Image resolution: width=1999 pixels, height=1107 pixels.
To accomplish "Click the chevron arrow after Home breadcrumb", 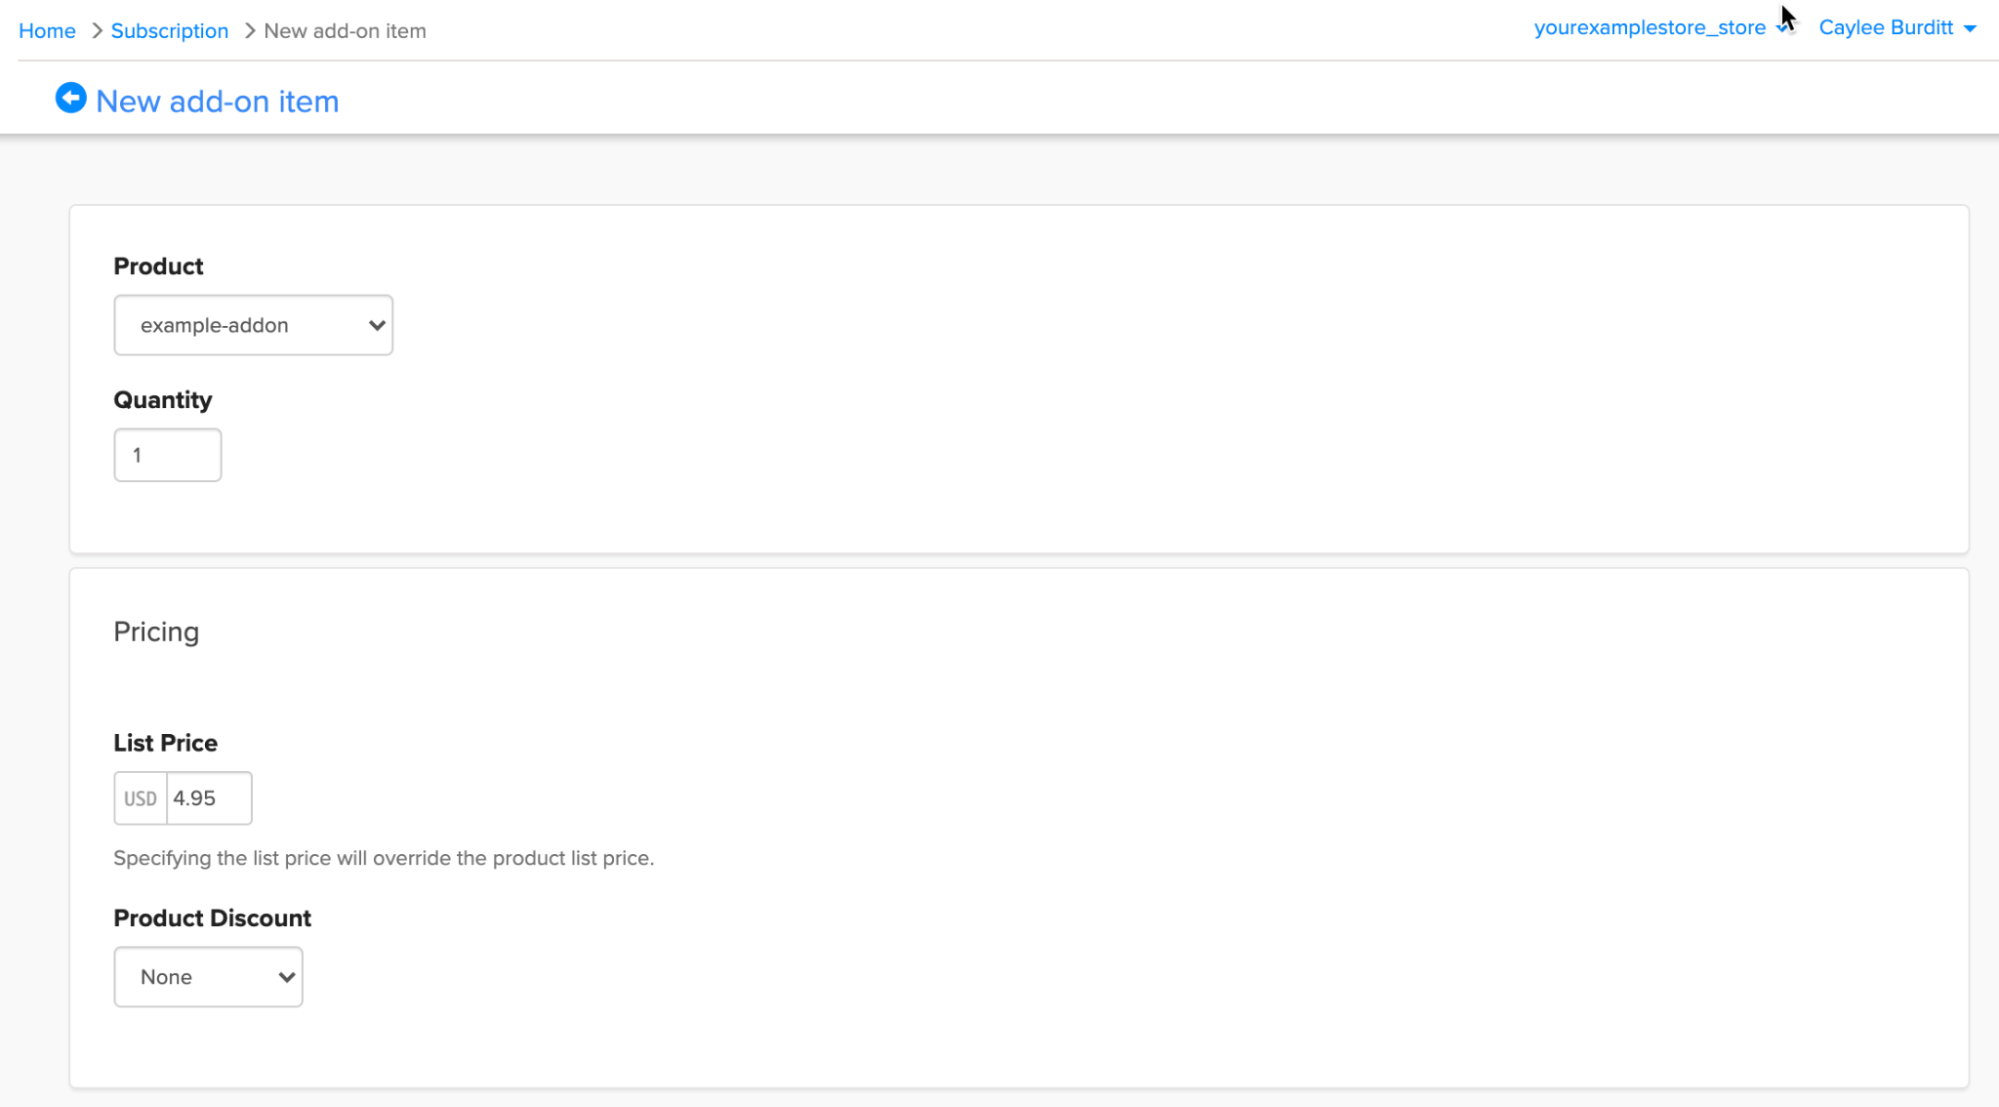I will [x=97, y=31].
